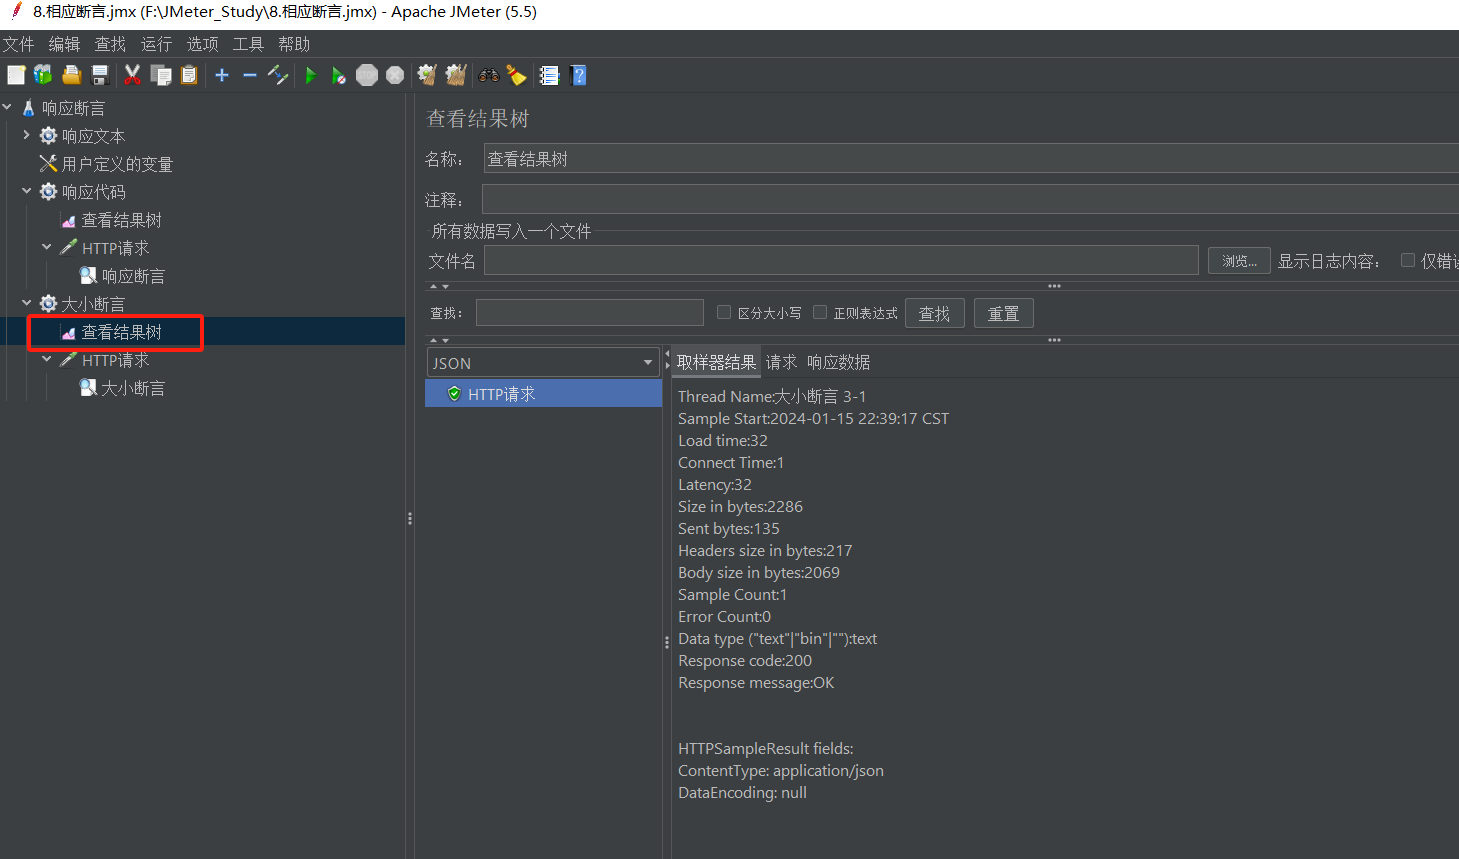1459x859 pixels.
Task: Click the New test plan icon
Action: tap(16, 75)
